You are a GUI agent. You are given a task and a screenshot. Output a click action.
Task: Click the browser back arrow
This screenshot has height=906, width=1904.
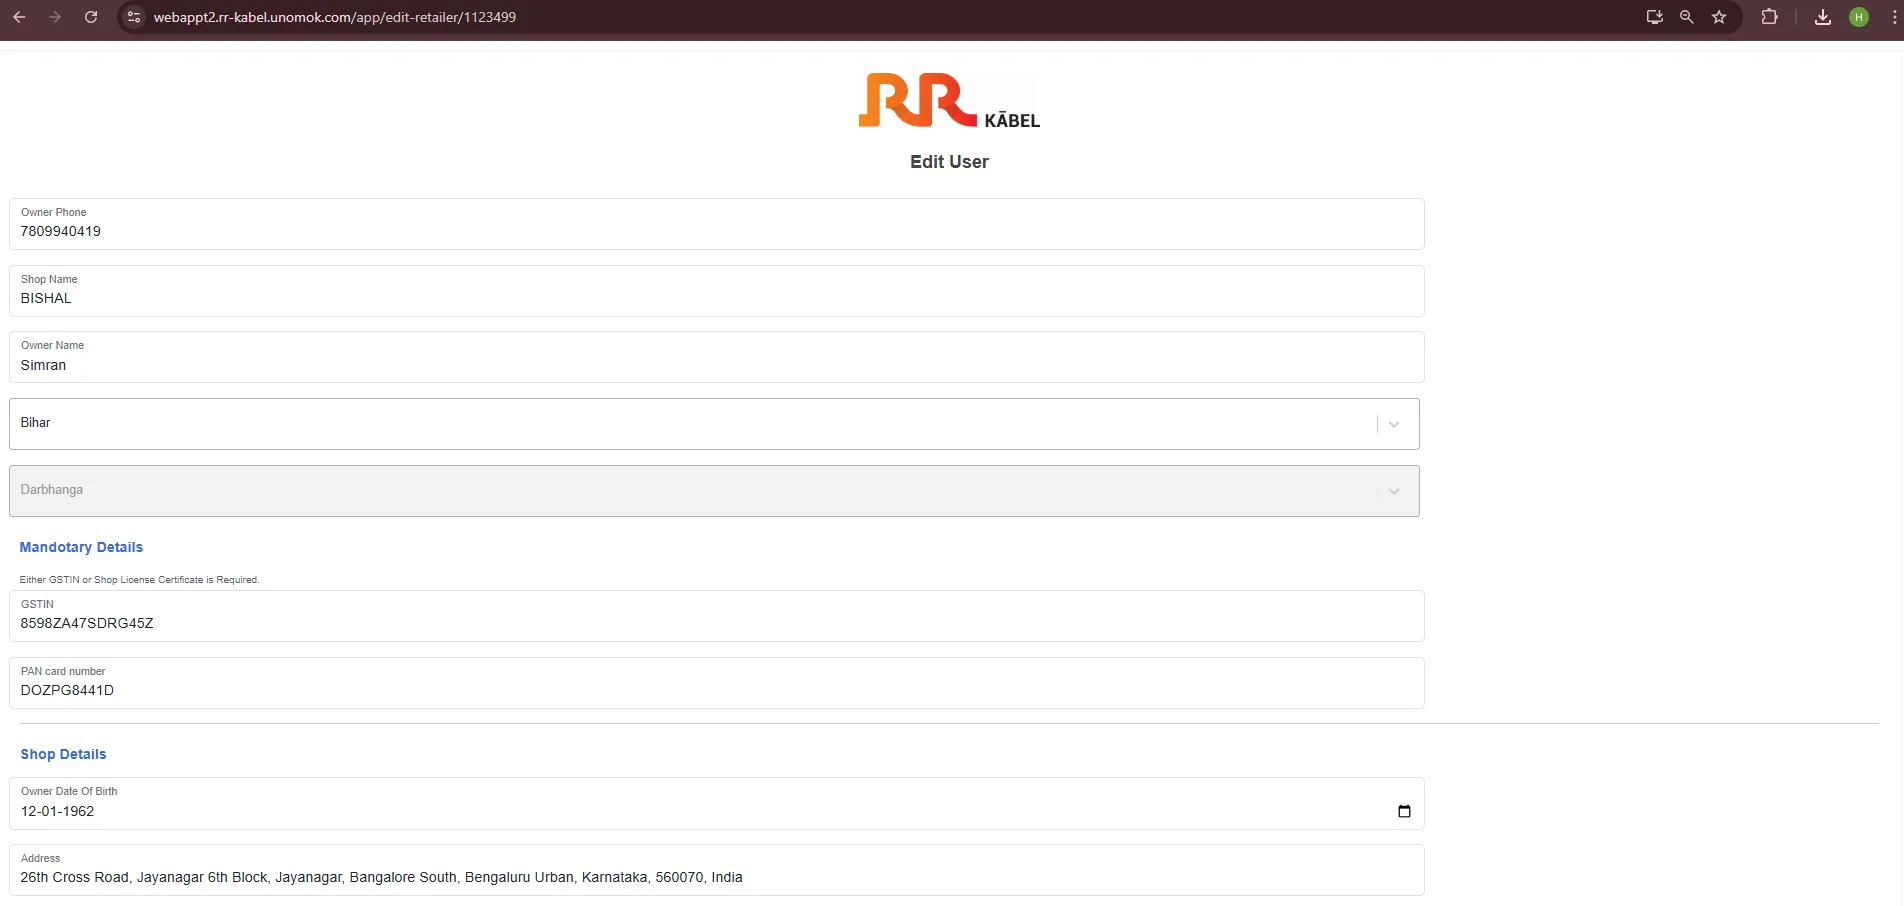(19, 17)
